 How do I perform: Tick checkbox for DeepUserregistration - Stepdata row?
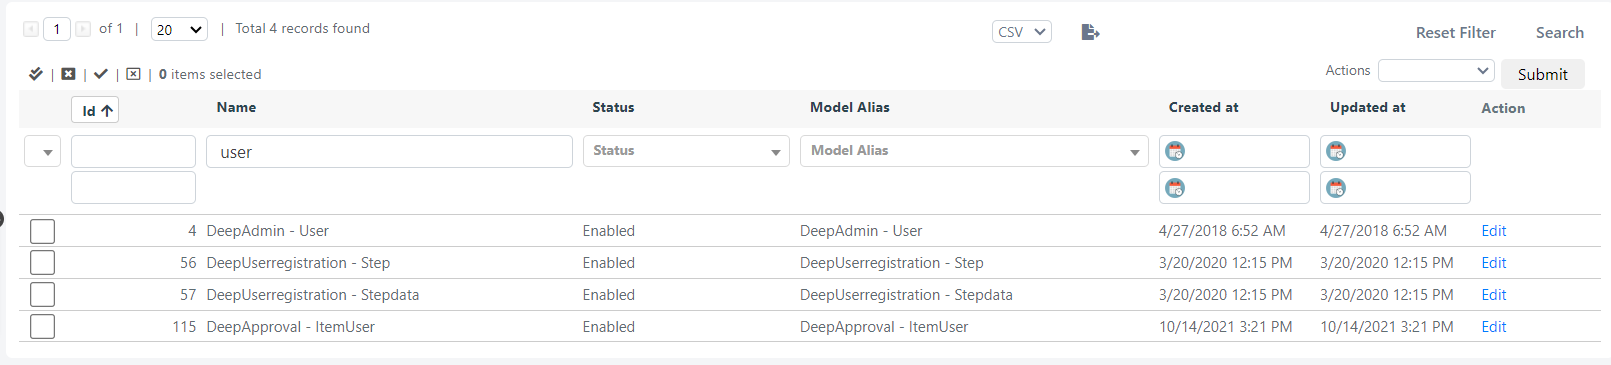point(42,295)
